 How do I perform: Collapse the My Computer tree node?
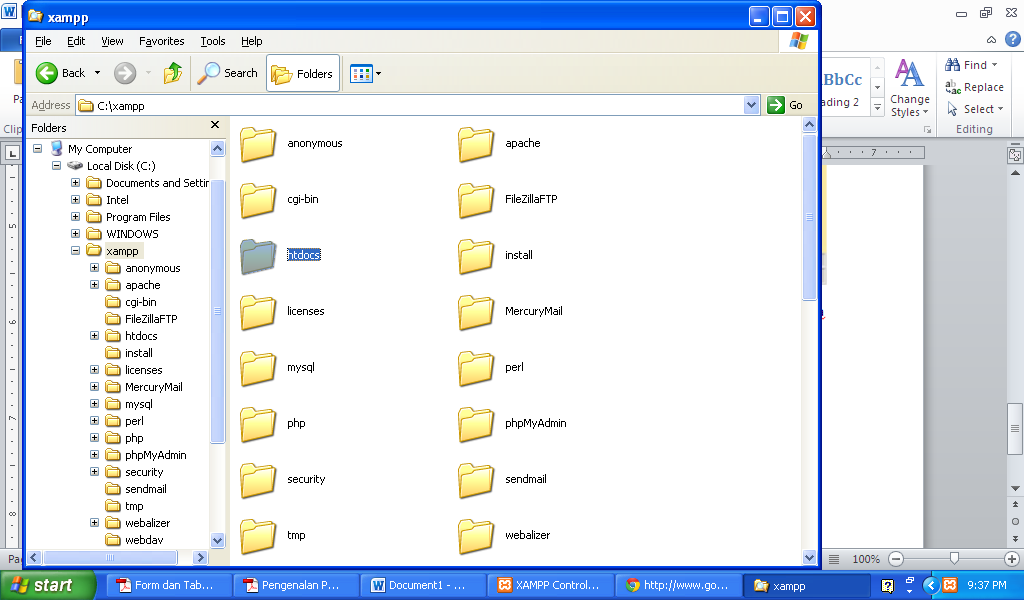coord(37,149)
